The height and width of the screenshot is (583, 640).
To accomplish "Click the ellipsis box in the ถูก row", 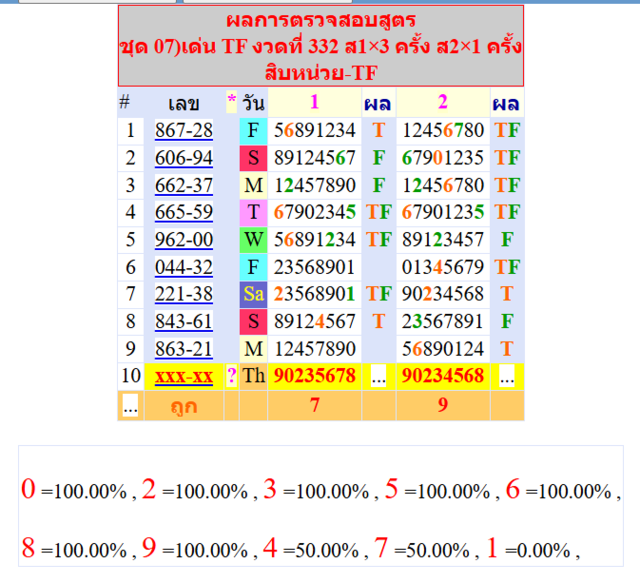I will coord(130,406).
